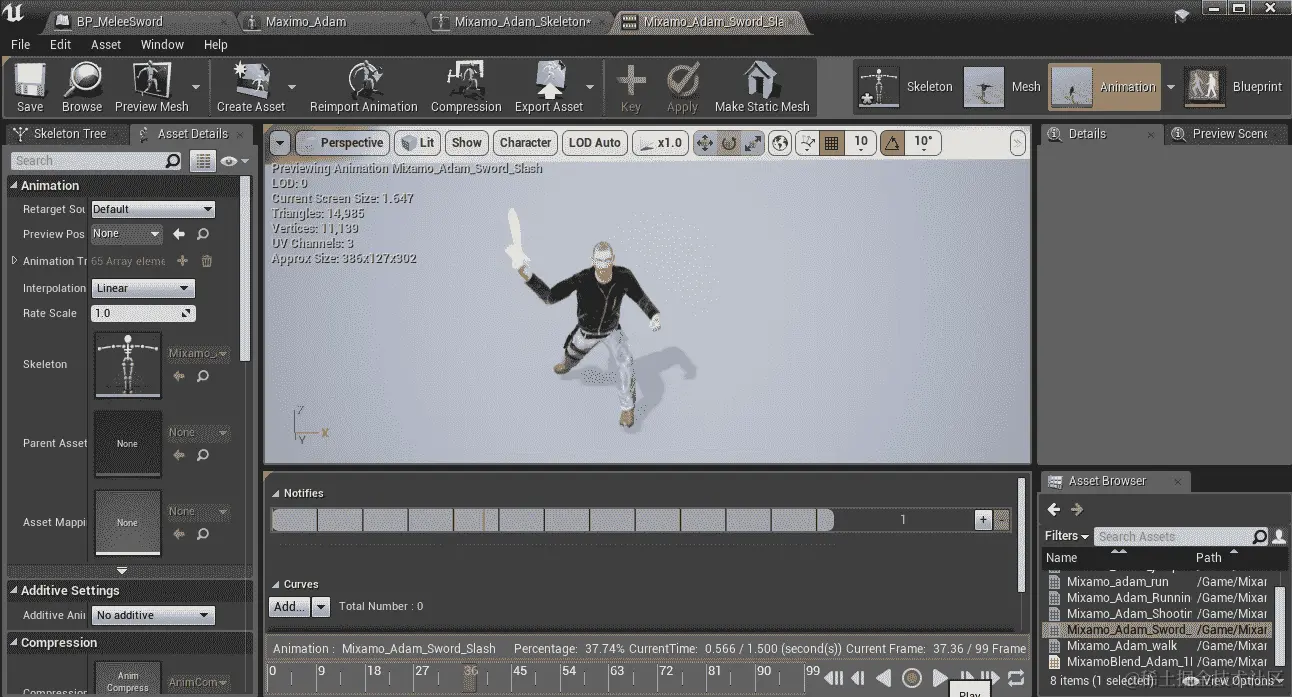Open Browse to locate asset
The height and width of the screenshot is (697, 1292).
82,87
